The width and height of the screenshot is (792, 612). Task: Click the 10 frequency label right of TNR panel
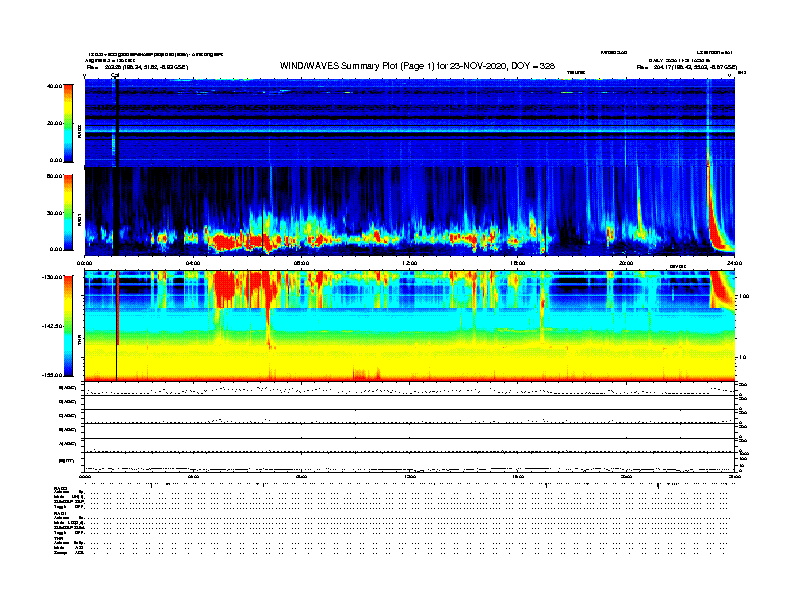tap(742, 357)
